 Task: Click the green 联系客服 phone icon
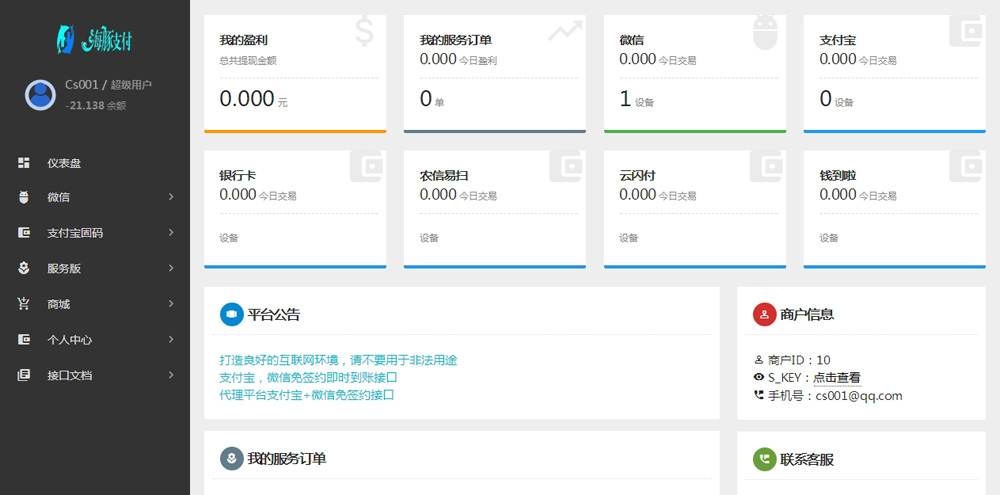coord(765,459)
